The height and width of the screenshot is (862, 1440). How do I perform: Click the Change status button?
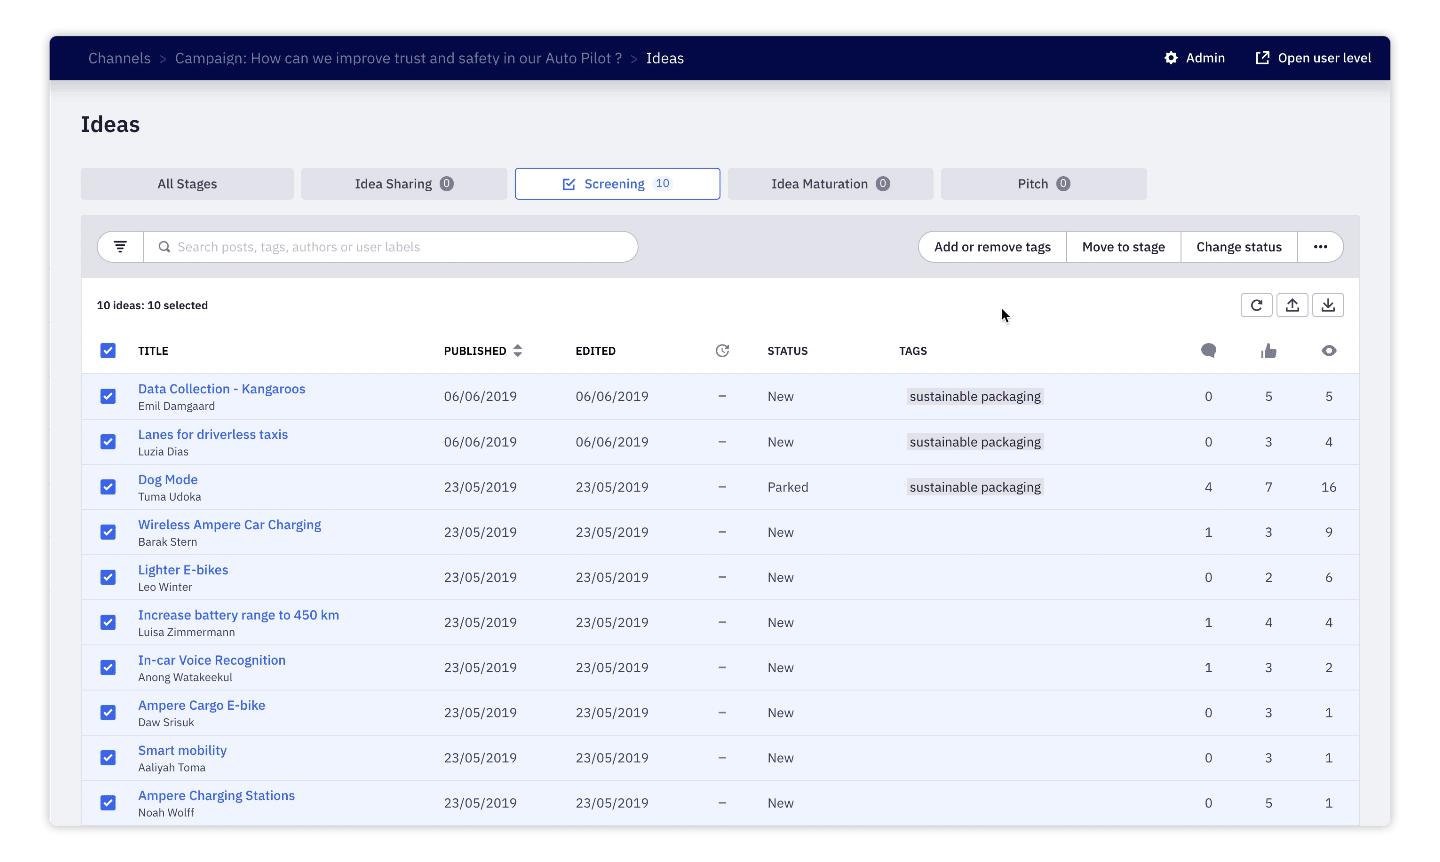click(1239, 247)
